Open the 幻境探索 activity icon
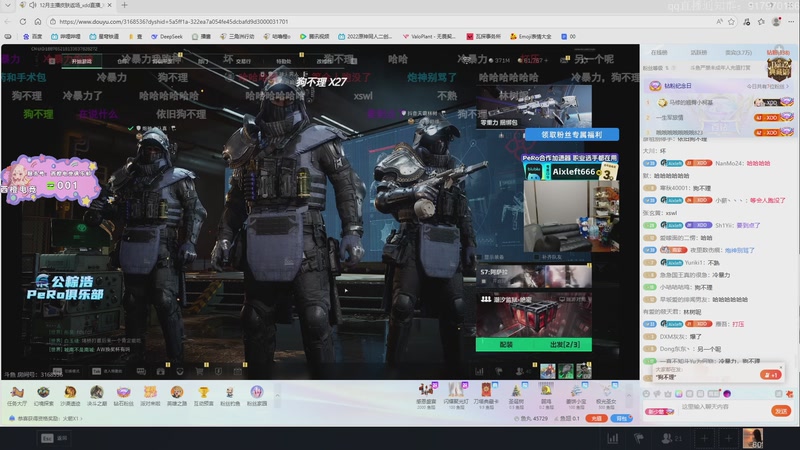The width and height of the screenshot is (800, 450). 43,395
